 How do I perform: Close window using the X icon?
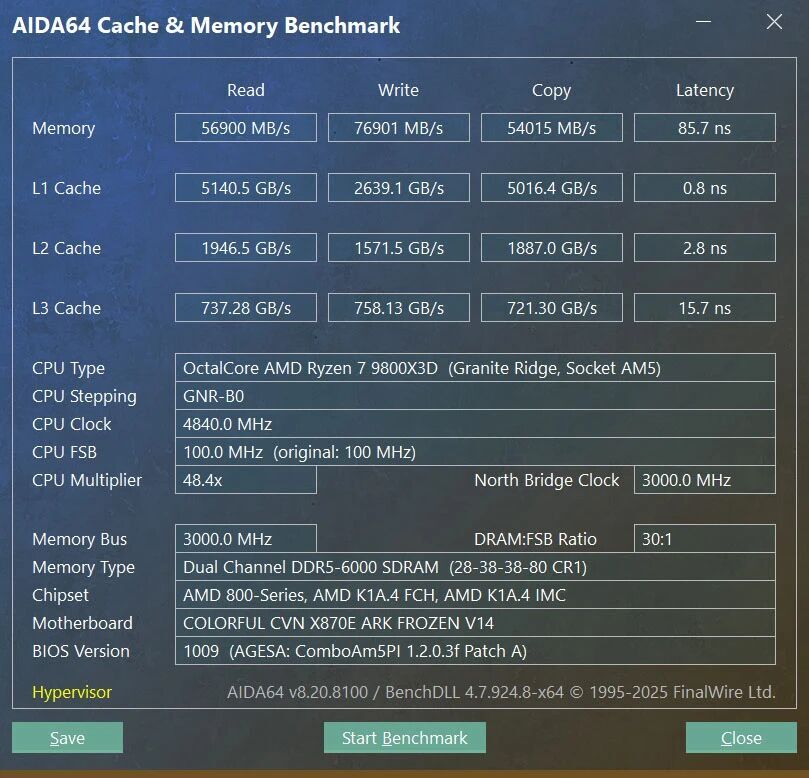coord(774,22)
